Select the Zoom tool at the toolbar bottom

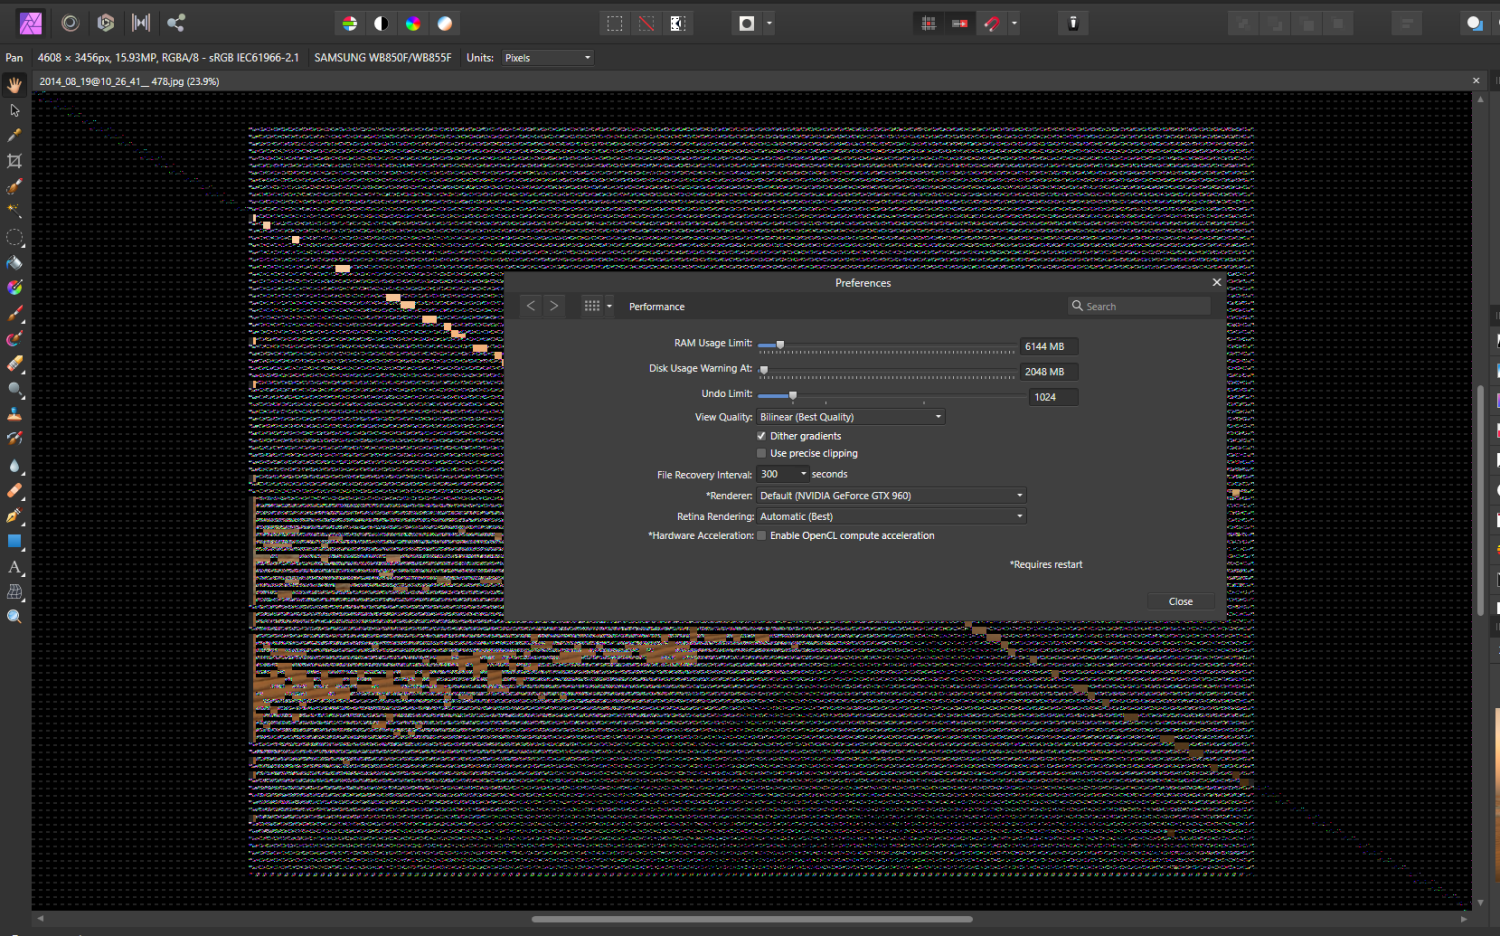(x=14, y=616)
